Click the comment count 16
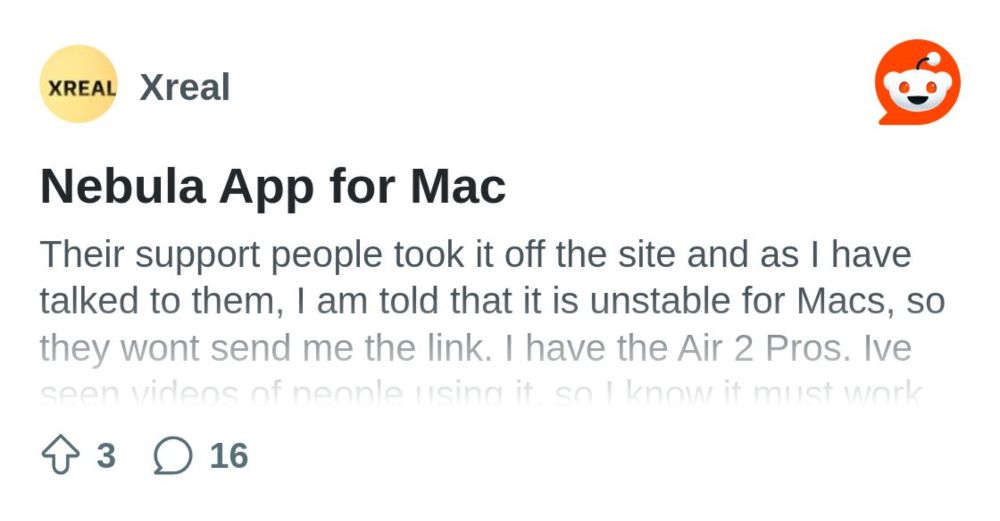Viewport: 1000px width, 521px height. point(229,455)
